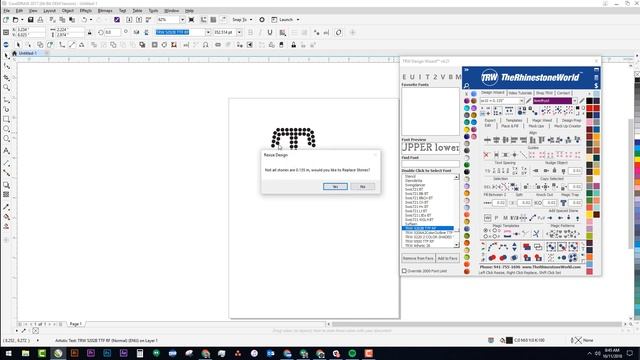Click the Magic Trap icon
The width and height of the screenshot is (640, 360).
tap(564, 202)
